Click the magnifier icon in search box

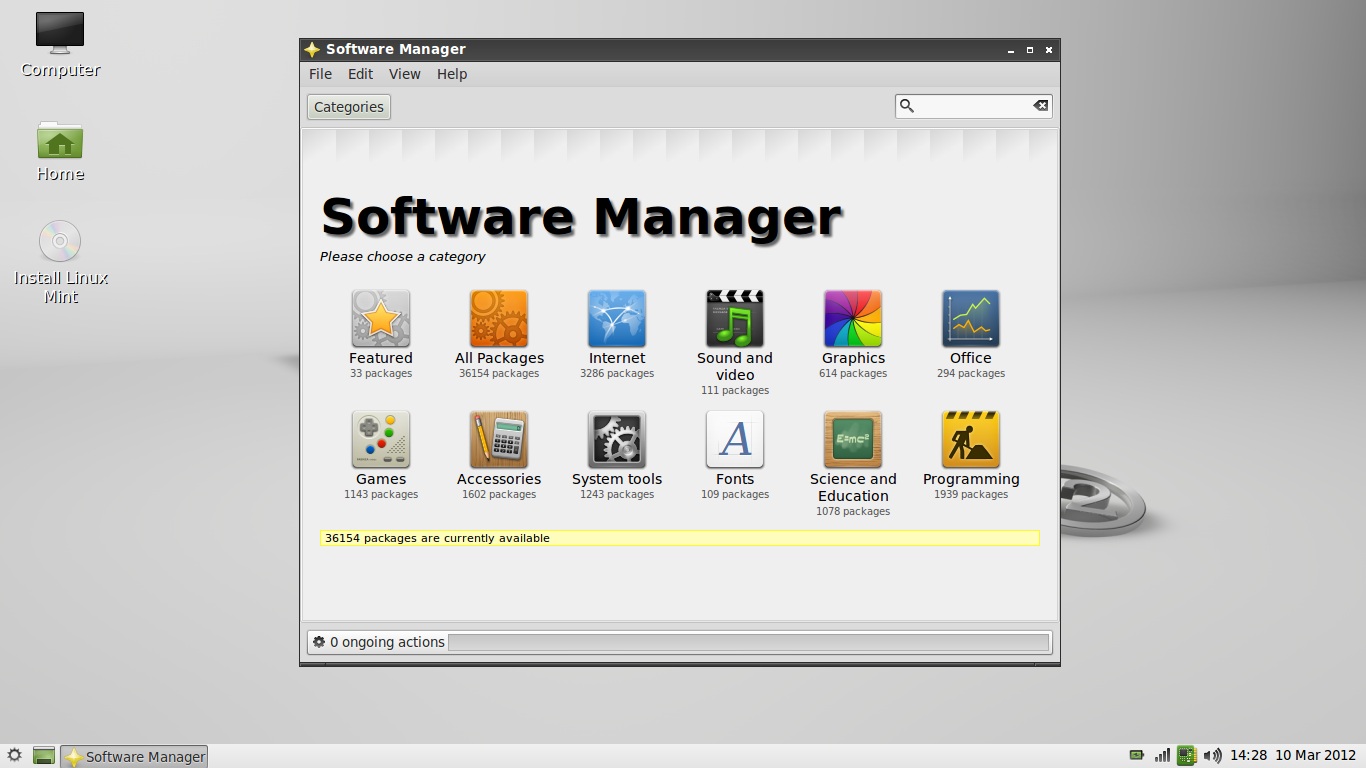click(x=907, y=106)
